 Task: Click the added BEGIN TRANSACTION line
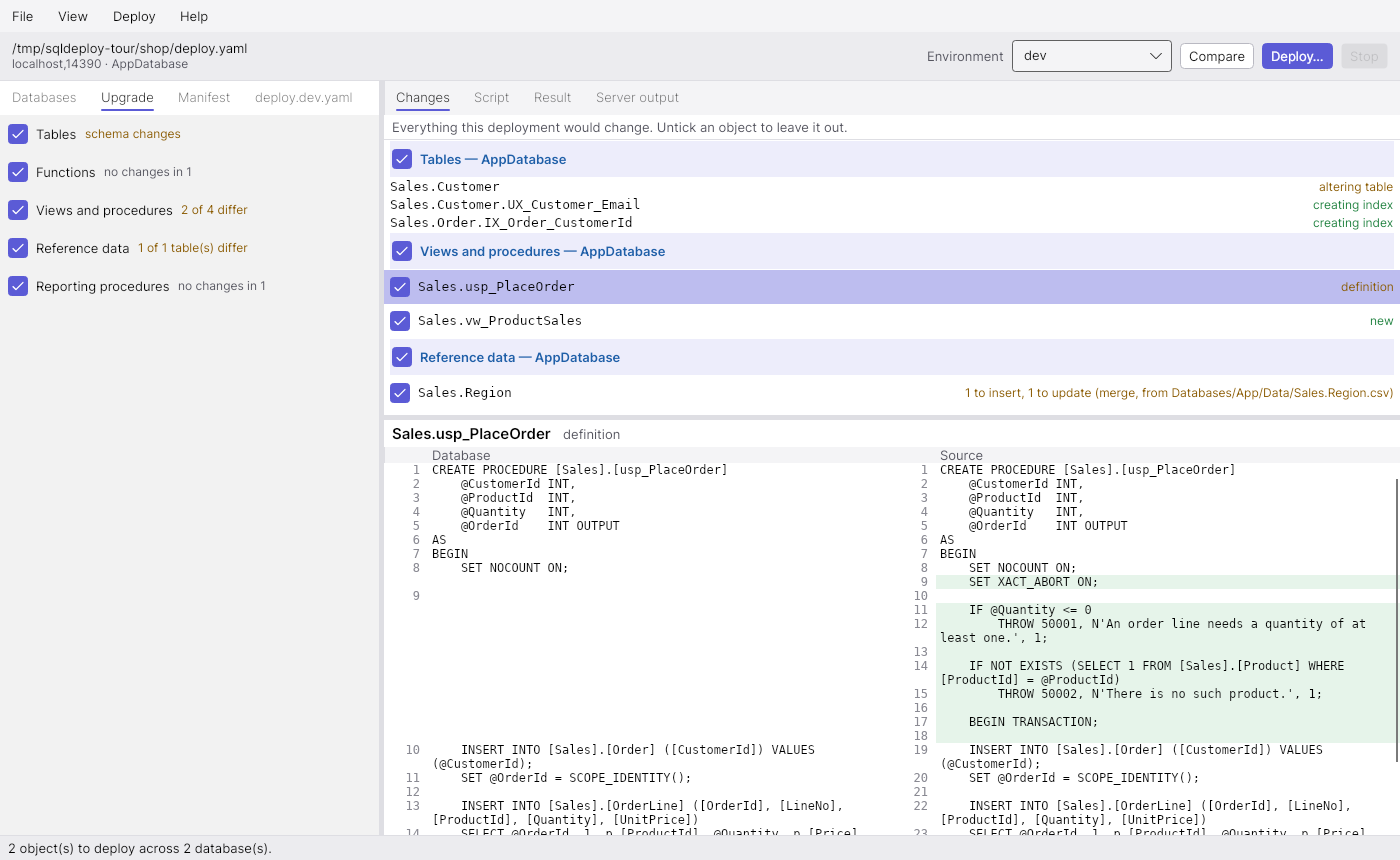[1167, 722]
